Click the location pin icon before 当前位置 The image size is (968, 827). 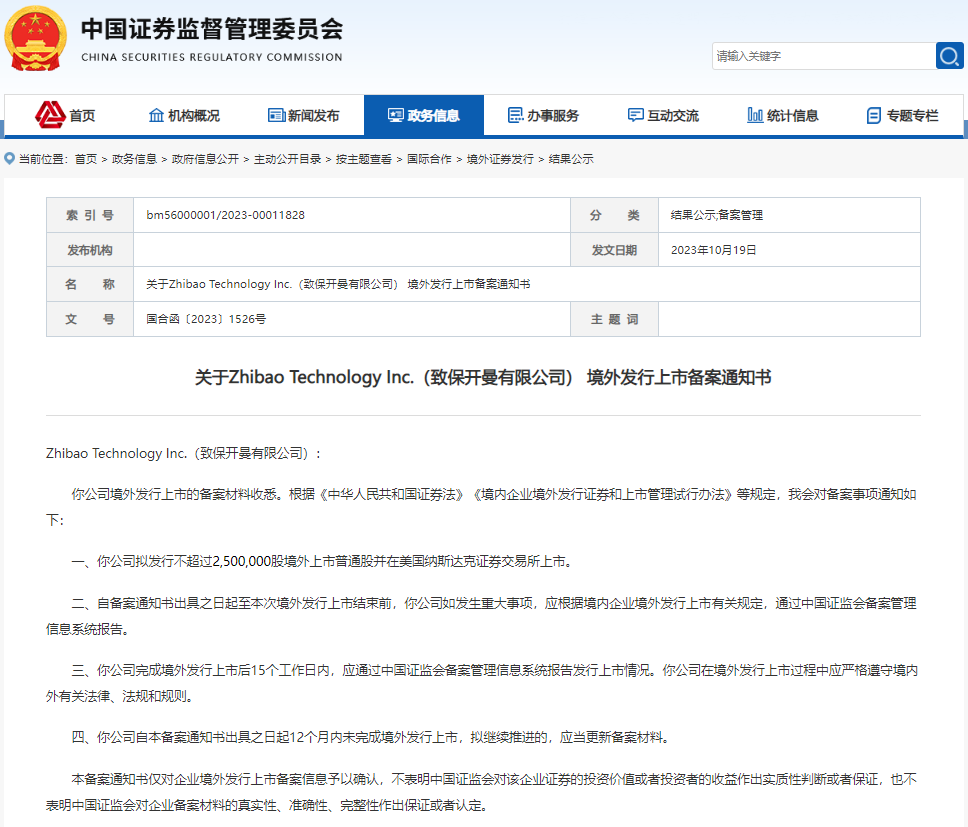(x=9, y=159)
